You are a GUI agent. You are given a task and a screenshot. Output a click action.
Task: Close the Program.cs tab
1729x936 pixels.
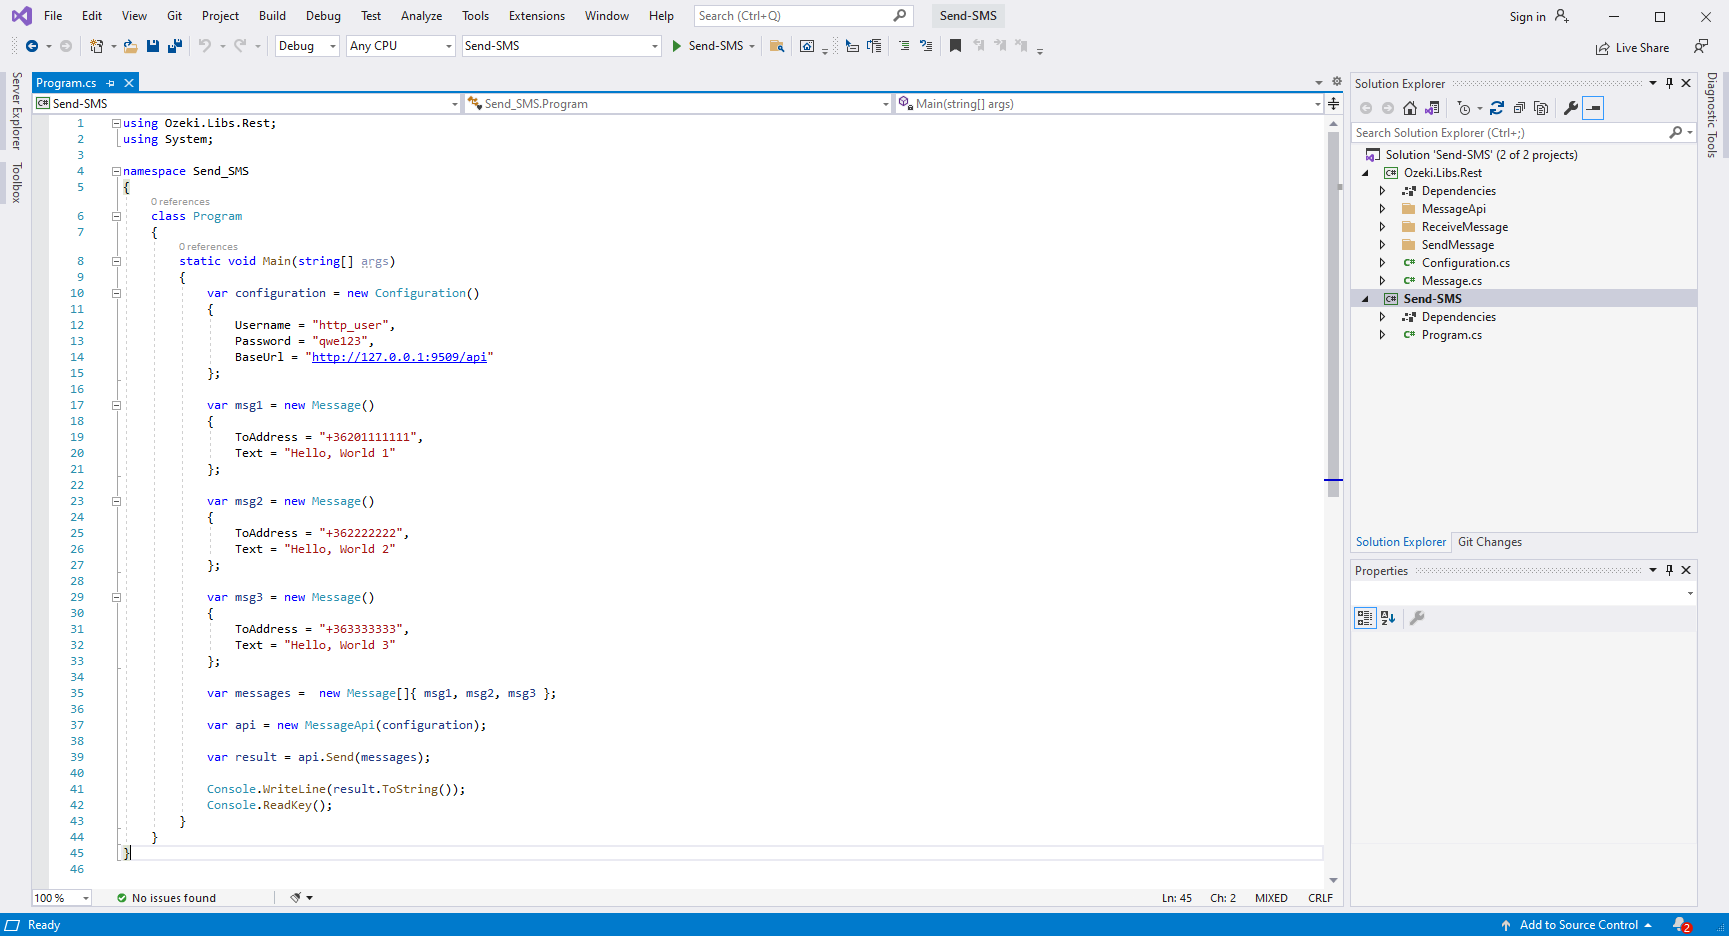tap(129, 83)
